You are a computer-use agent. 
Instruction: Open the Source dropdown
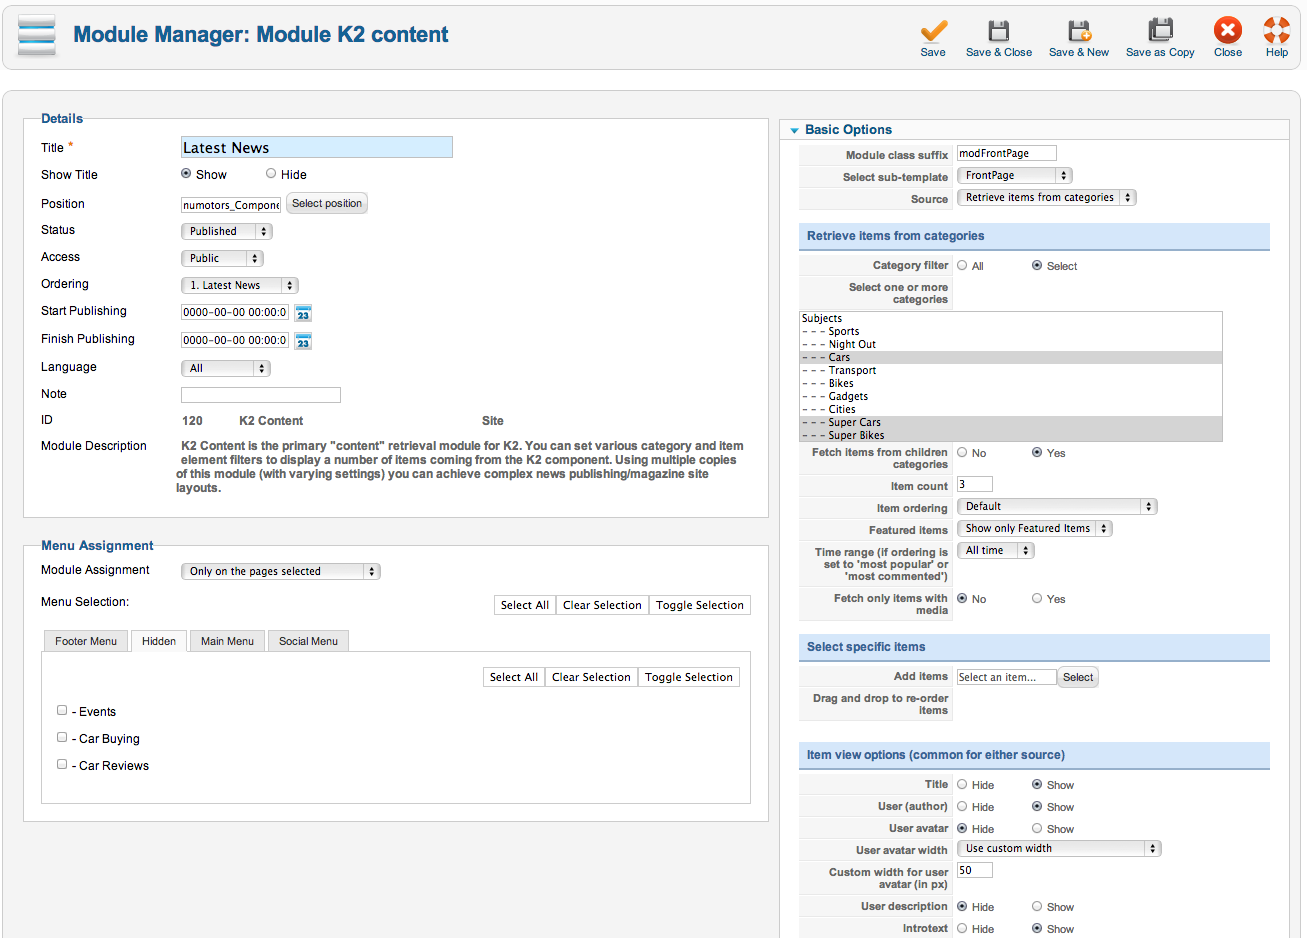[1046, 197]
